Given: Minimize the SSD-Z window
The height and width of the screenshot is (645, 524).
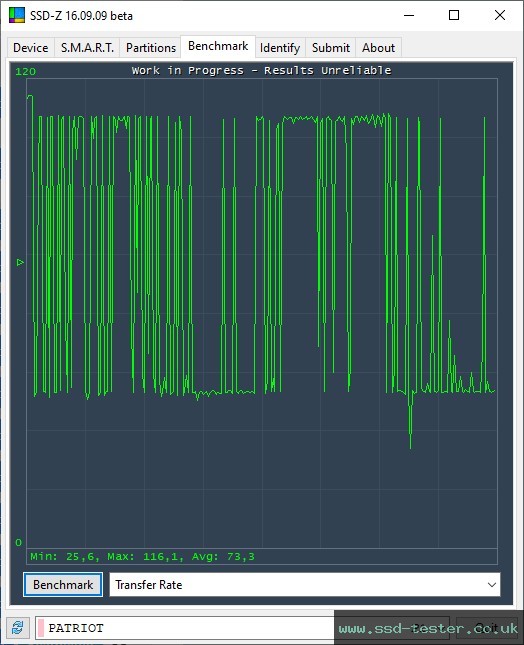Looking at the screenshot, I should [409, 16].
